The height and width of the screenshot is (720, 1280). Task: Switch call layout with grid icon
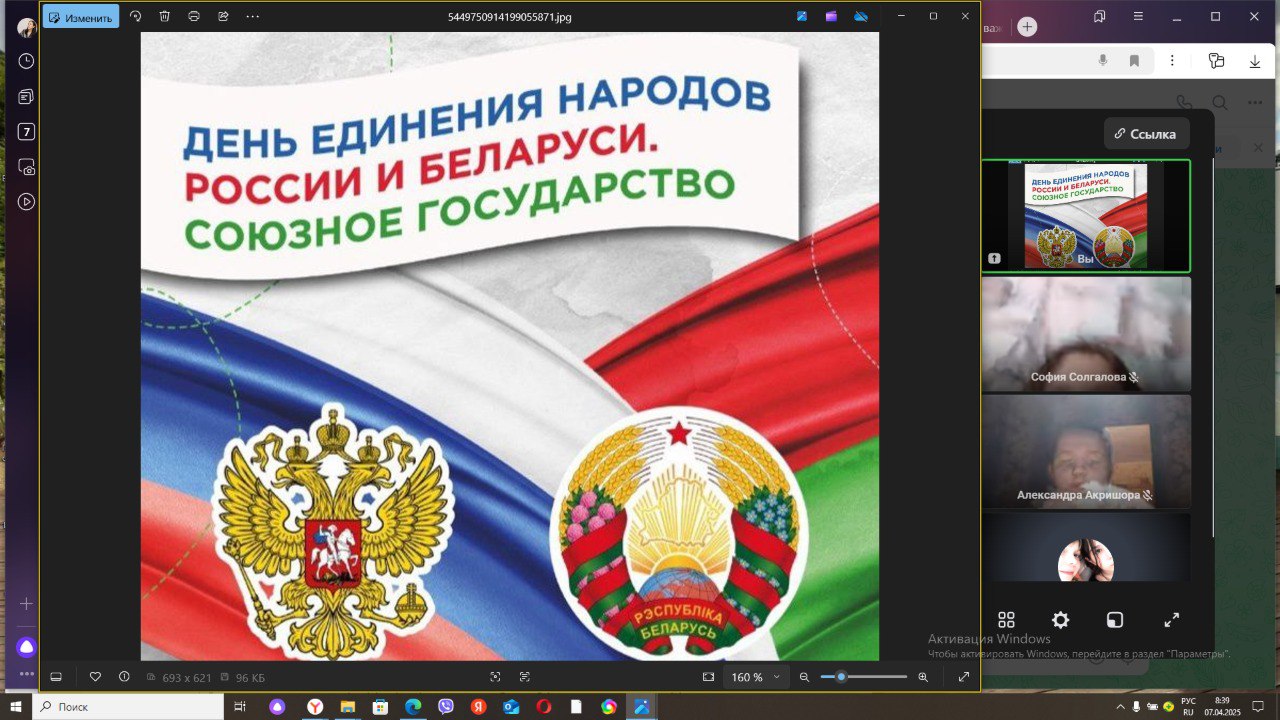[1006, 620]
